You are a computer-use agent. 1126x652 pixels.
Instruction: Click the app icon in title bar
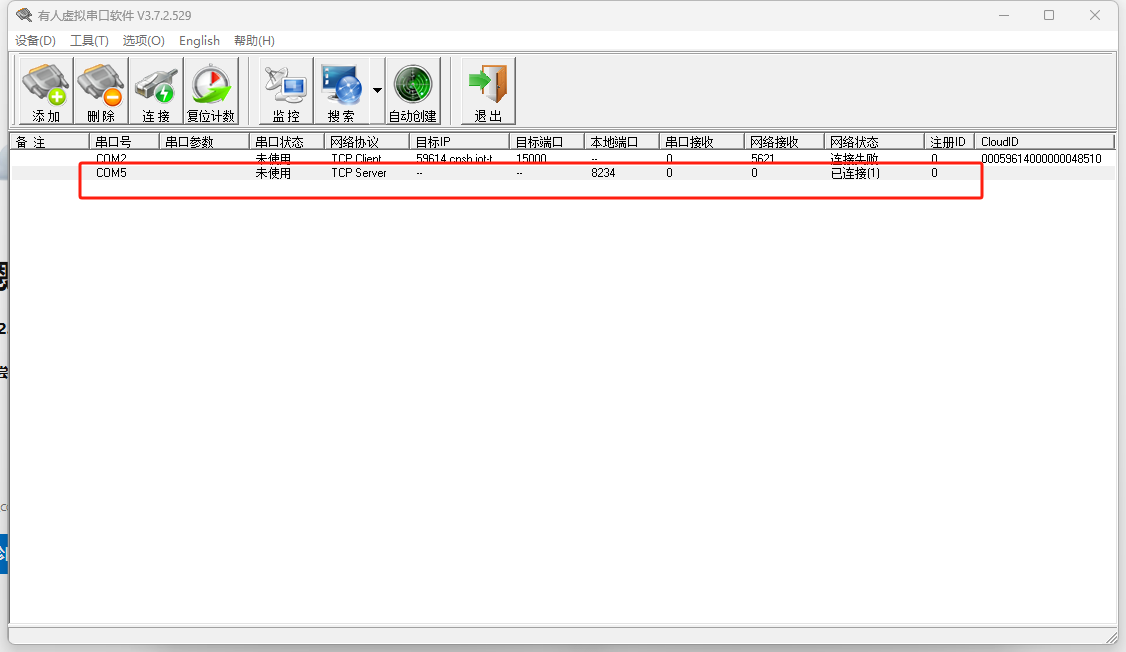coord(24,15)
